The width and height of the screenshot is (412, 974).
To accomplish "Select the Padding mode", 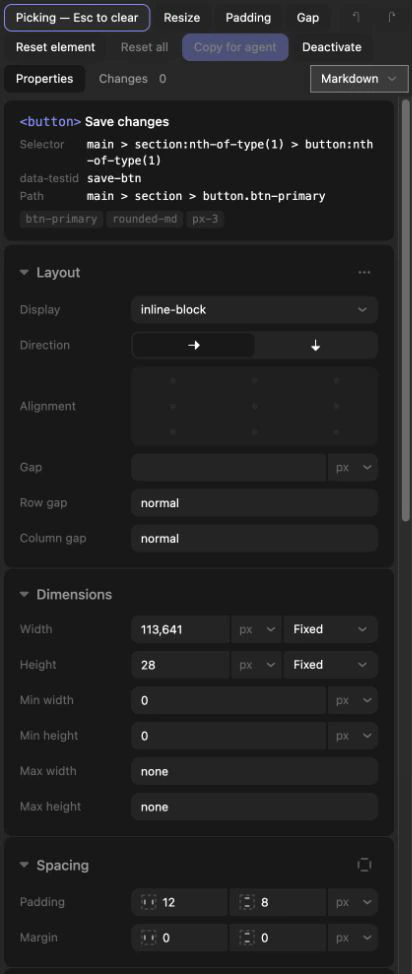I will pos(248,17).
